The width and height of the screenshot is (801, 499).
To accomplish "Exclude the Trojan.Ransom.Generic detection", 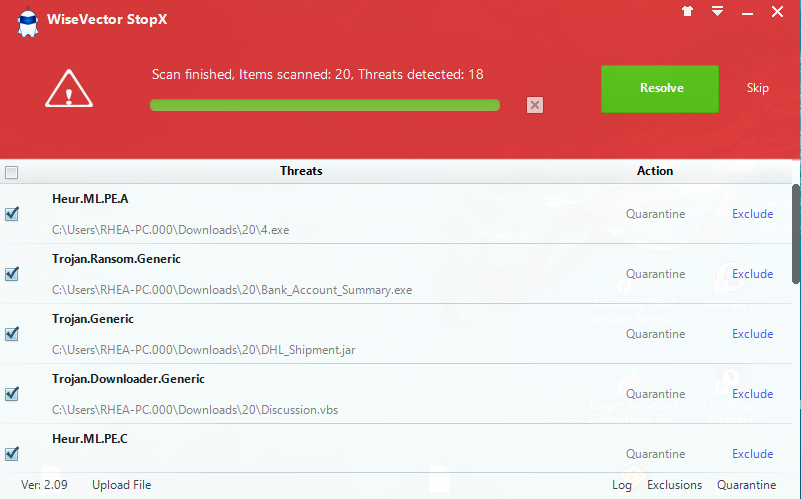I will point(752,274).
